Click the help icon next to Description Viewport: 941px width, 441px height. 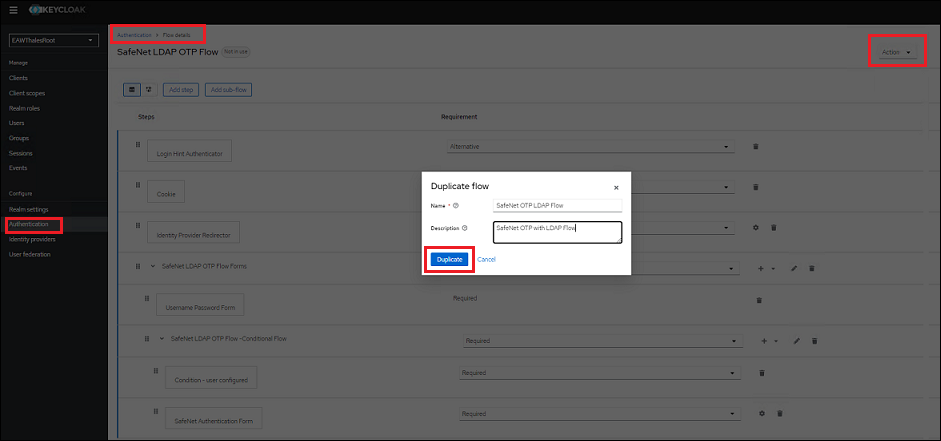pyautogui.click(x=466, y=228)
